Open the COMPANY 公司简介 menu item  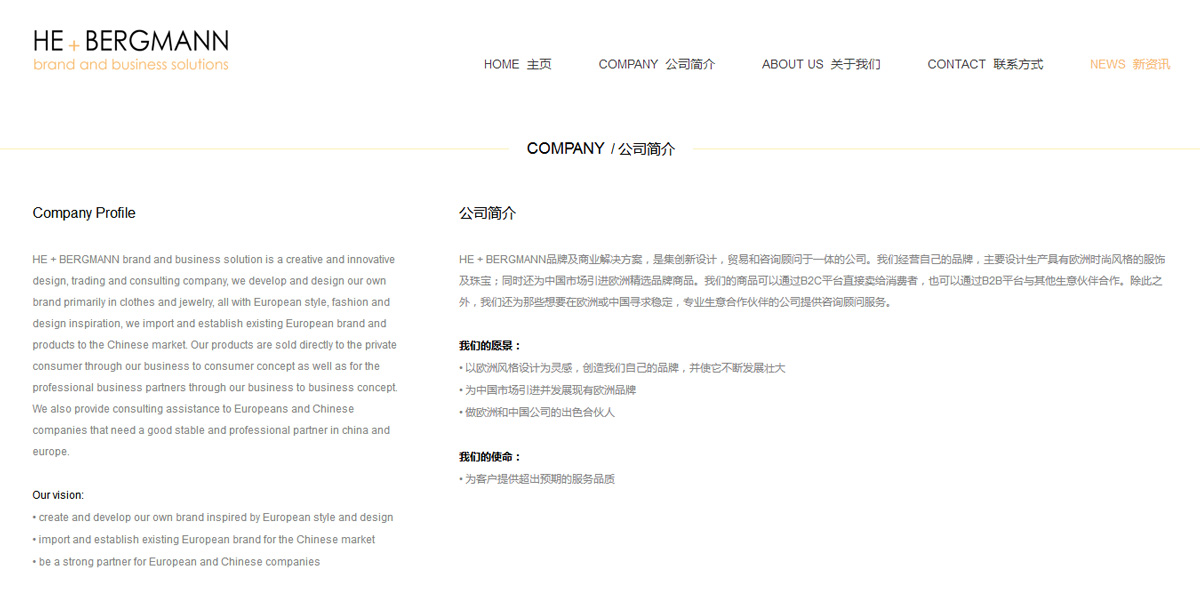657,64
